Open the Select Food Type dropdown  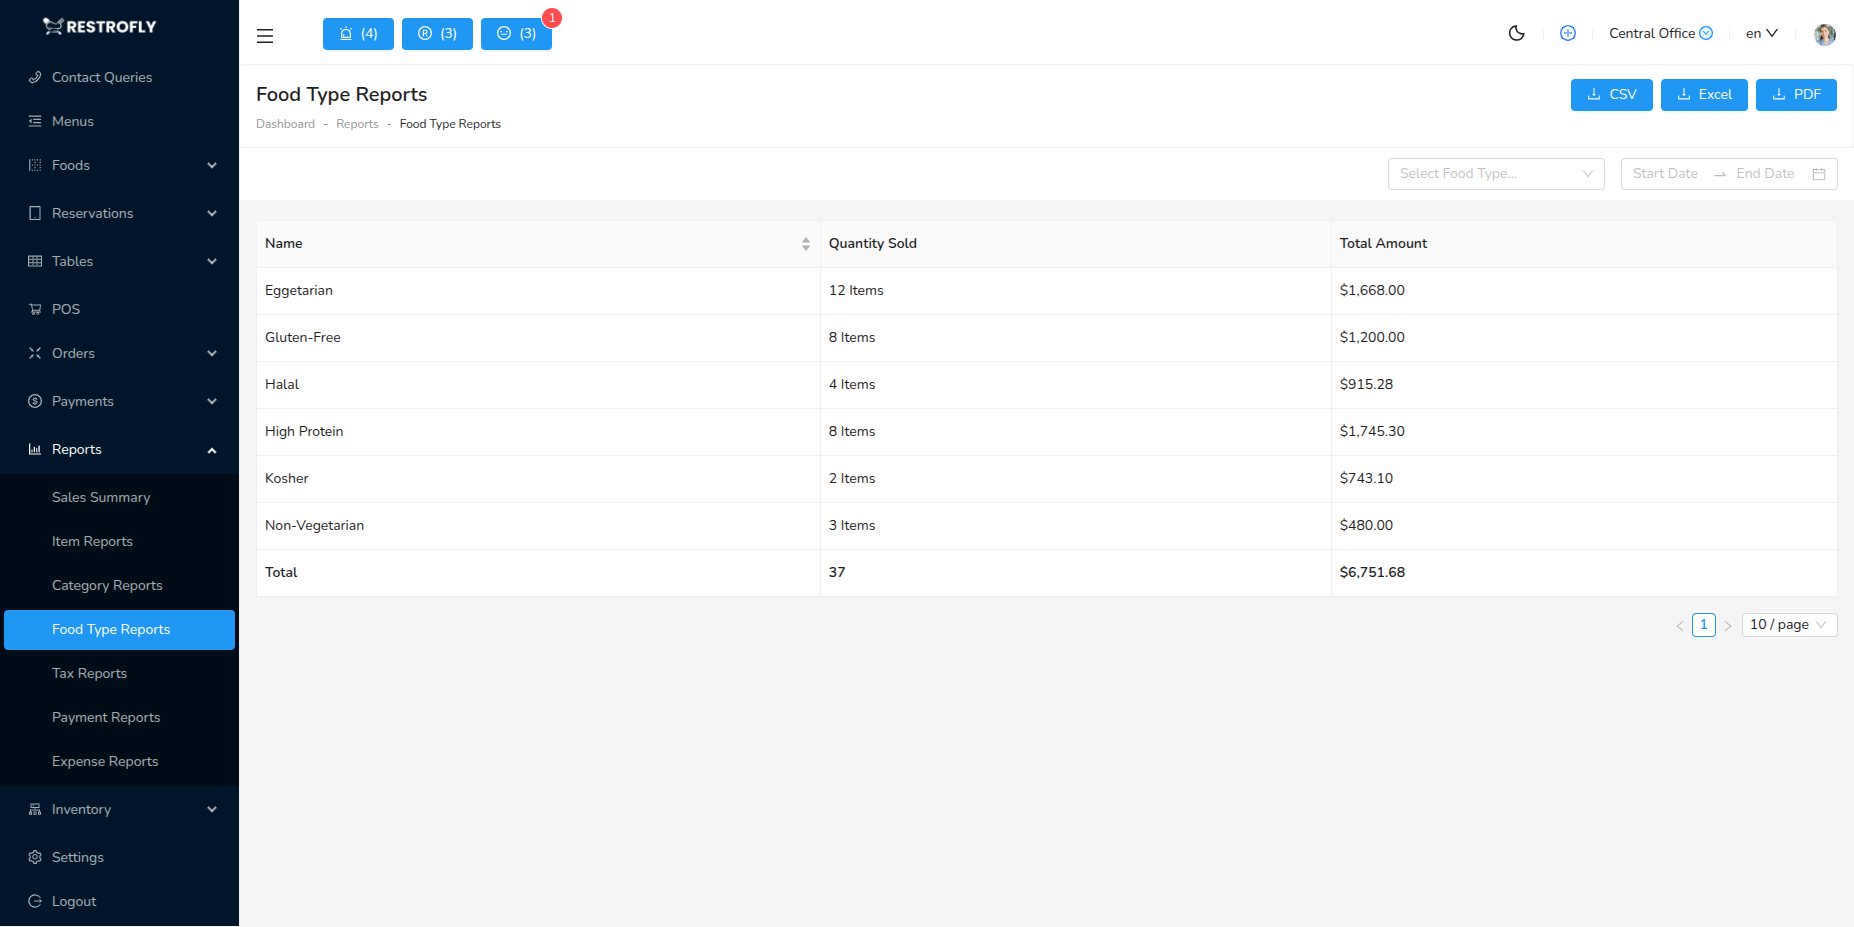1494,173
